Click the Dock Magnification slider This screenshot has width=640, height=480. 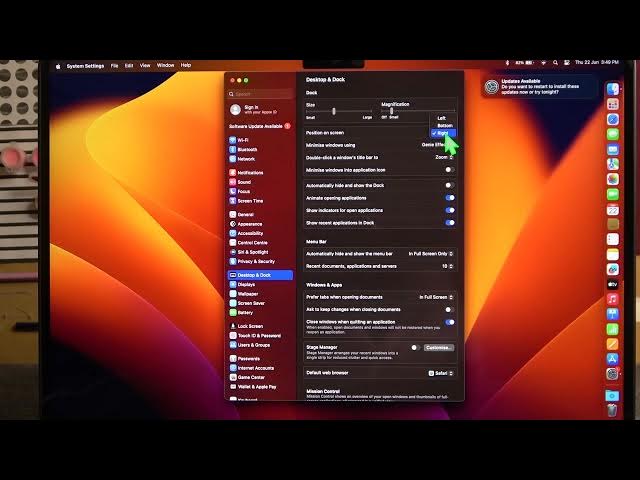click(418, 111)
